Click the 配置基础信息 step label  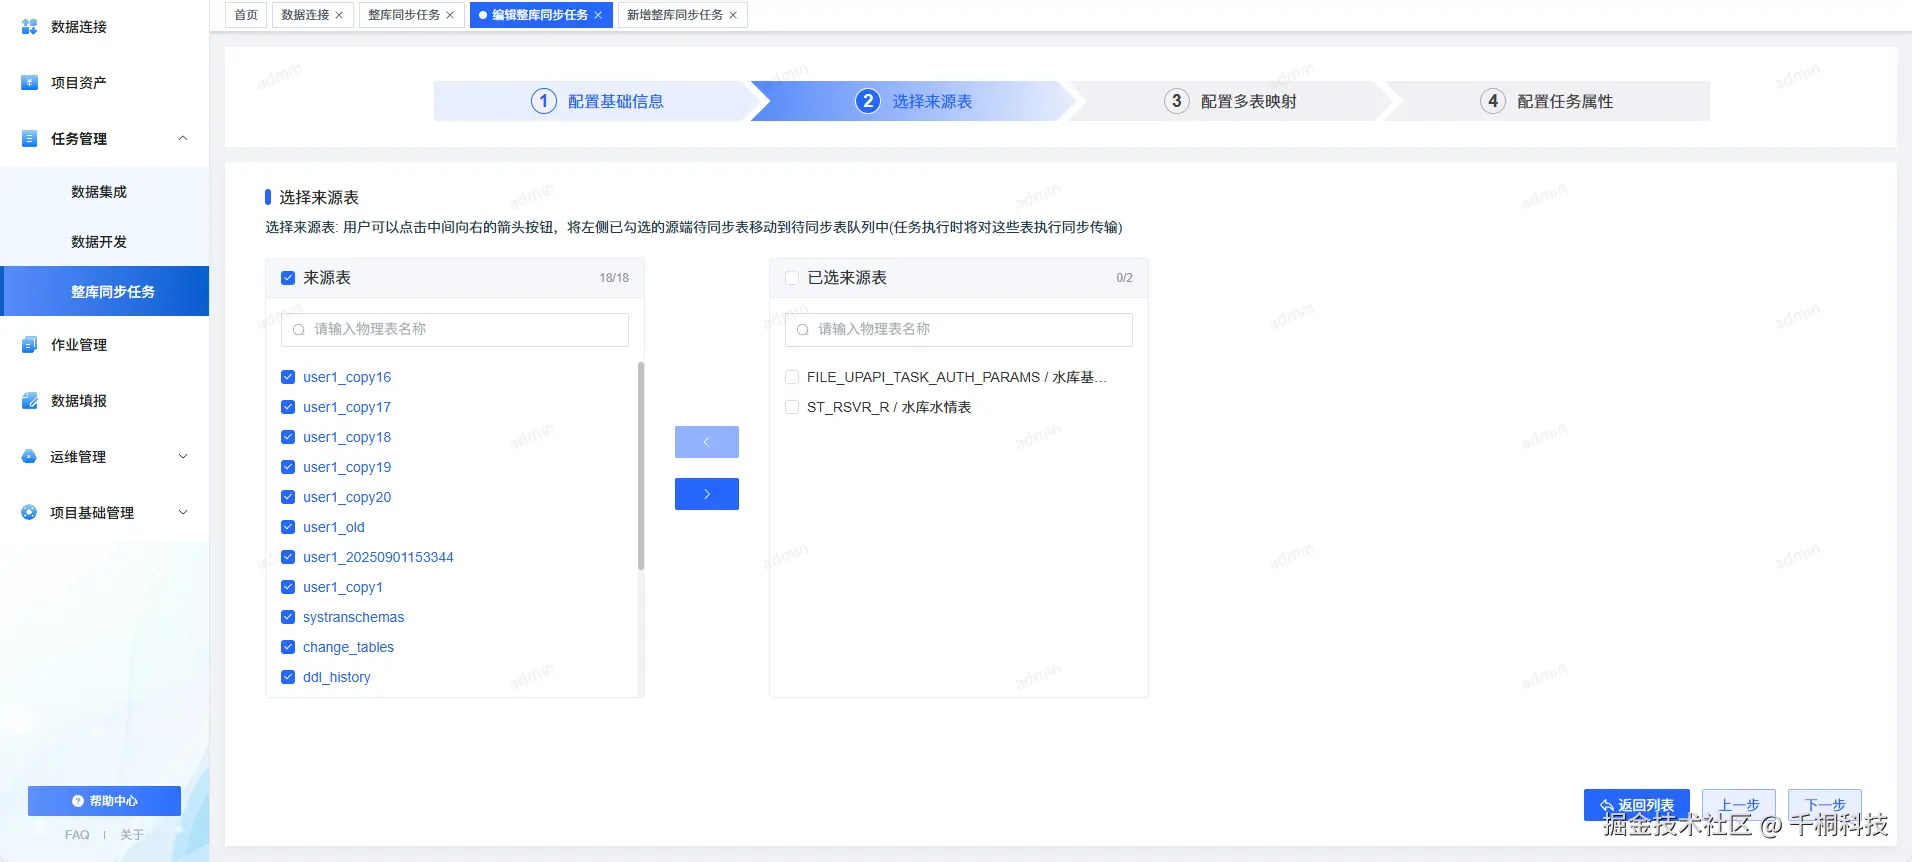click(x=616, y=101)
